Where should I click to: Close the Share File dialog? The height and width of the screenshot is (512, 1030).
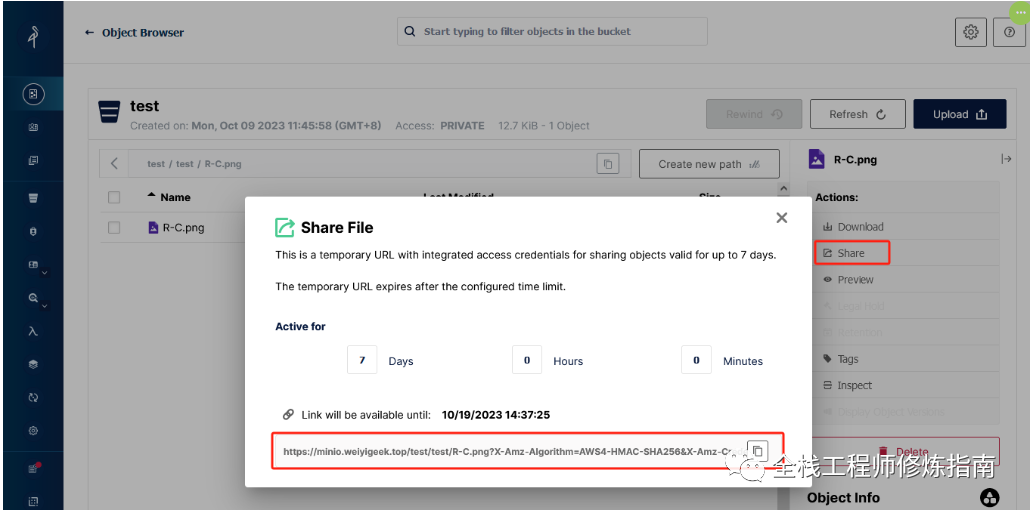781,218
